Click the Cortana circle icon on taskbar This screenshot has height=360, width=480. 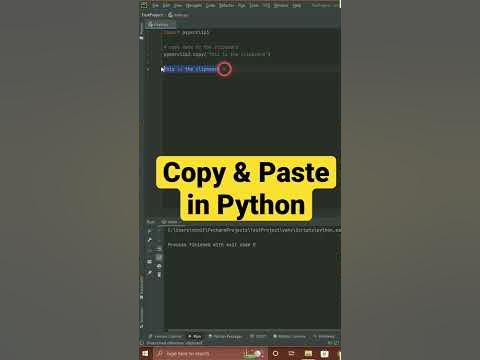276,353
